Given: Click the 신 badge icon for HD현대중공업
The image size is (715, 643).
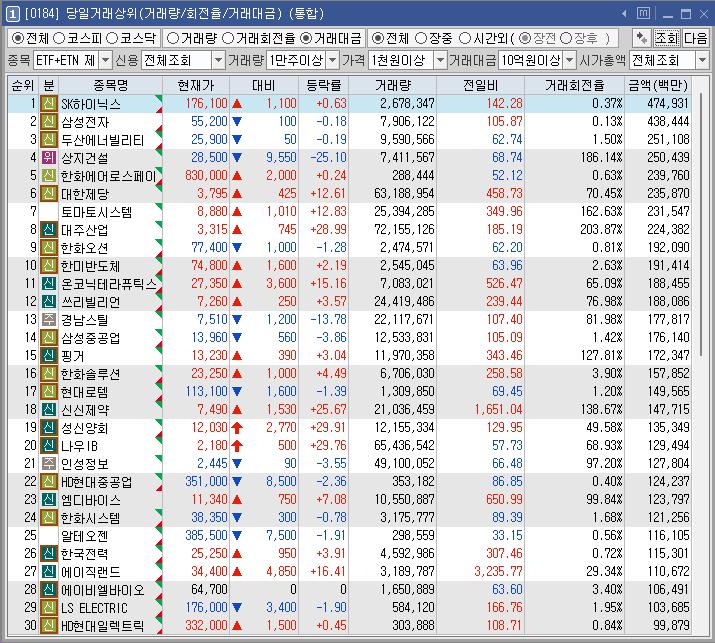Looking at the screenshot, I should click(x=48, y=482).
